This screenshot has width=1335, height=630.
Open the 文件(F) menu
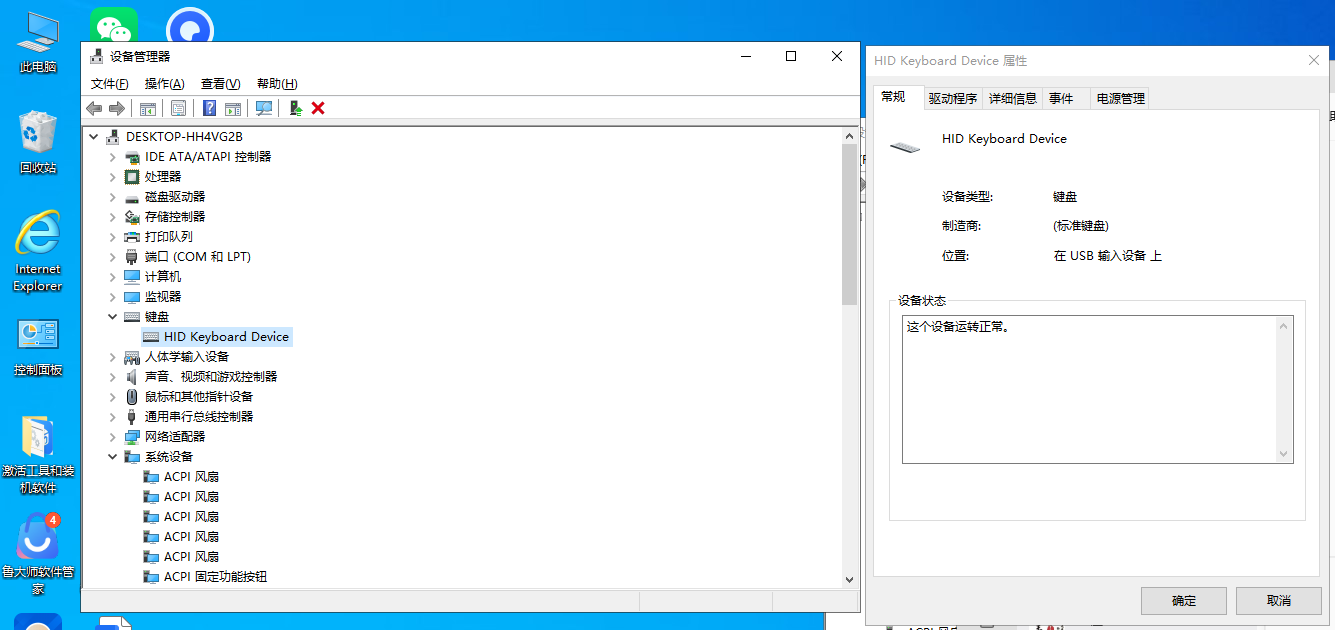tap(110, 84)
